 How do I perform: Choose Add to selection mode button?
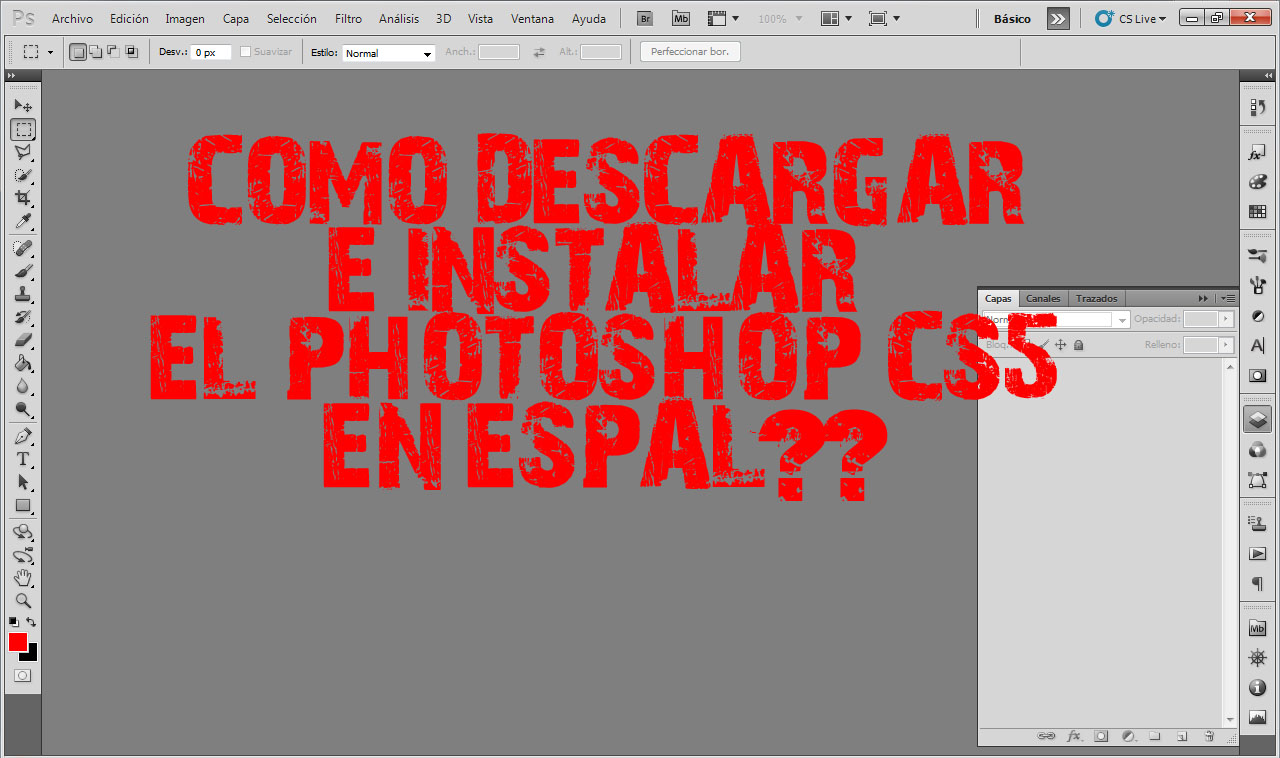coord(96,52)
